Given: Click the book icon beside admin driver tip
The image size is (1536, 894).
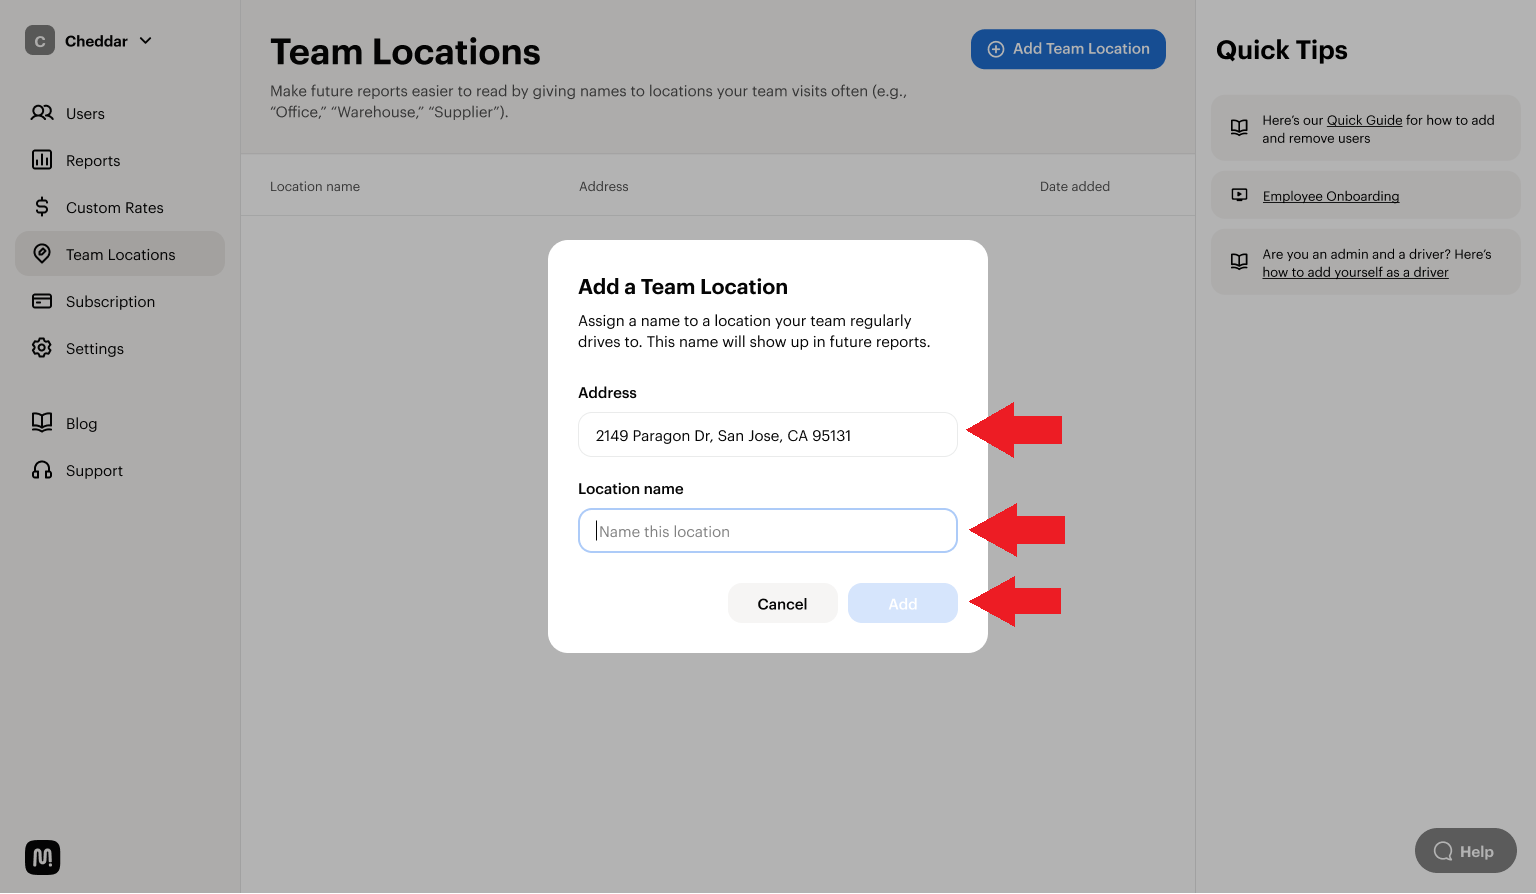Looking at the screenshot, I should pos(1239,262).
